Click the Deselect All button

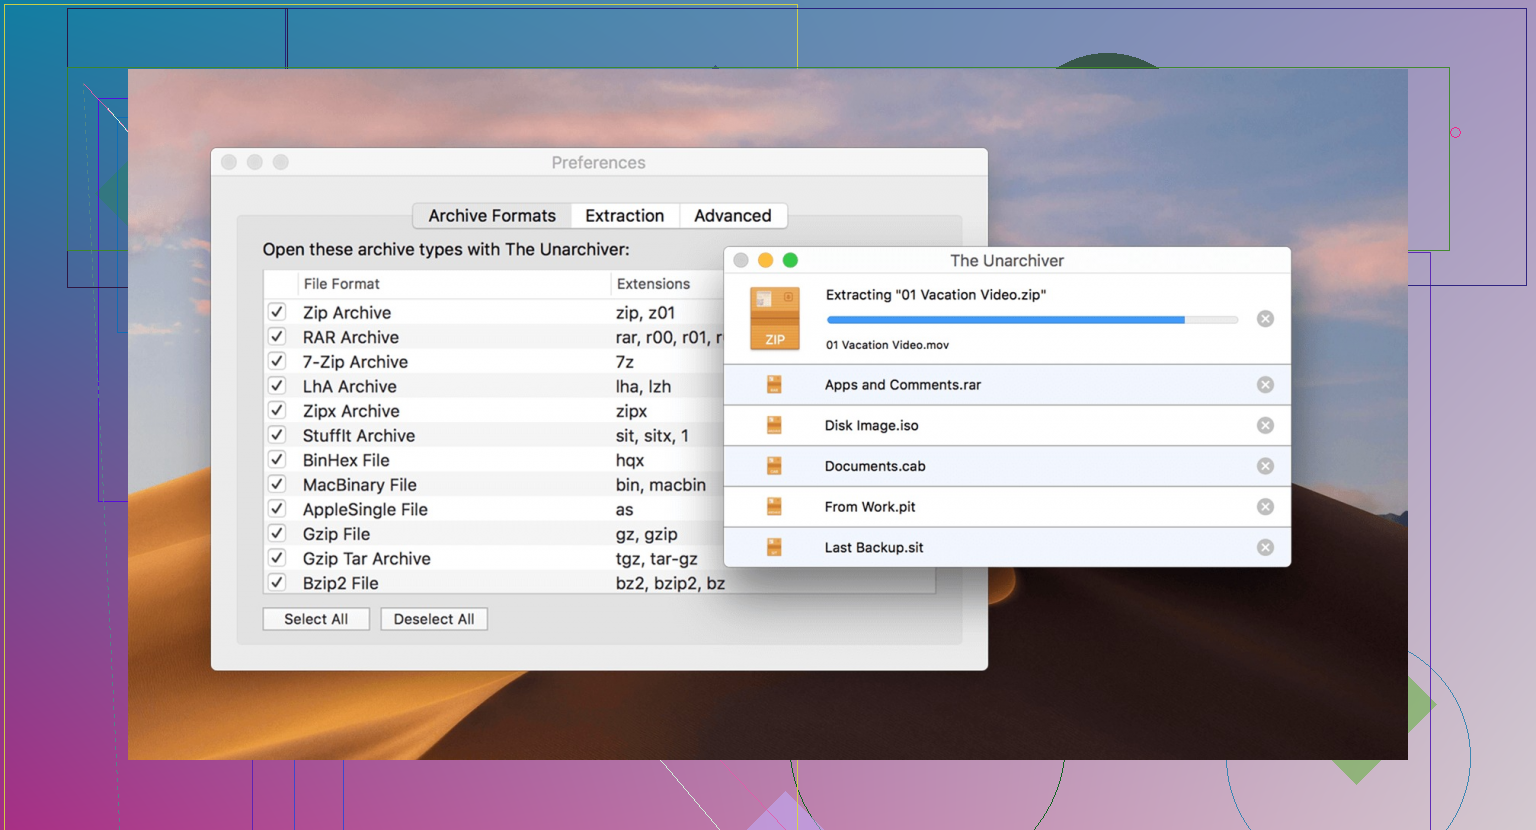[x=434, y=619]
